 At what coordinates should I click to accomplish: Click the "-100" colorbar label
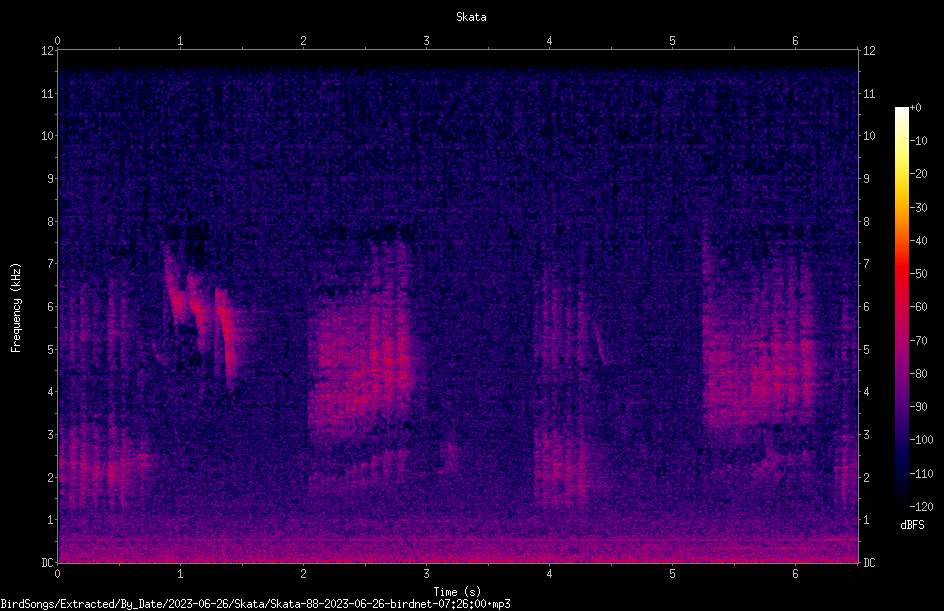point(921,440)
